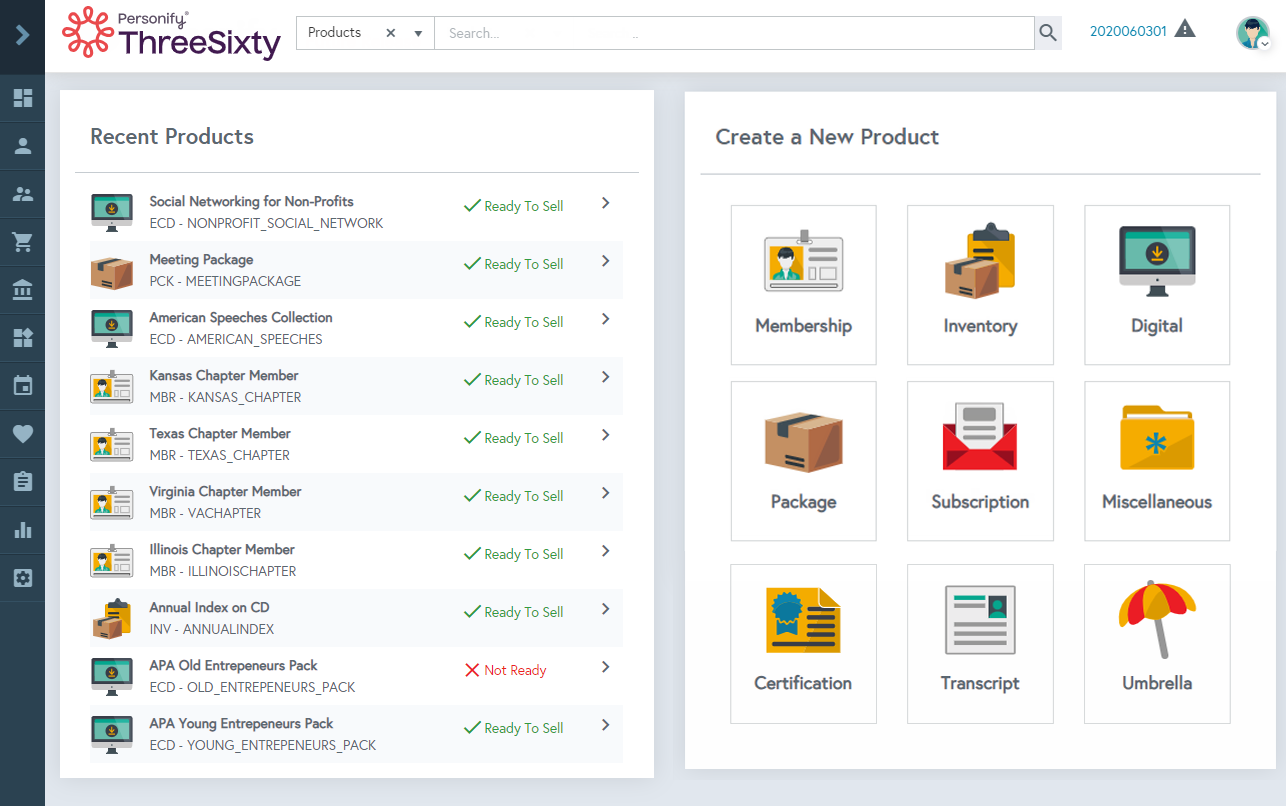
Task: Open the clipboard icon in the sidebar
Action: [x=22, y=482]
